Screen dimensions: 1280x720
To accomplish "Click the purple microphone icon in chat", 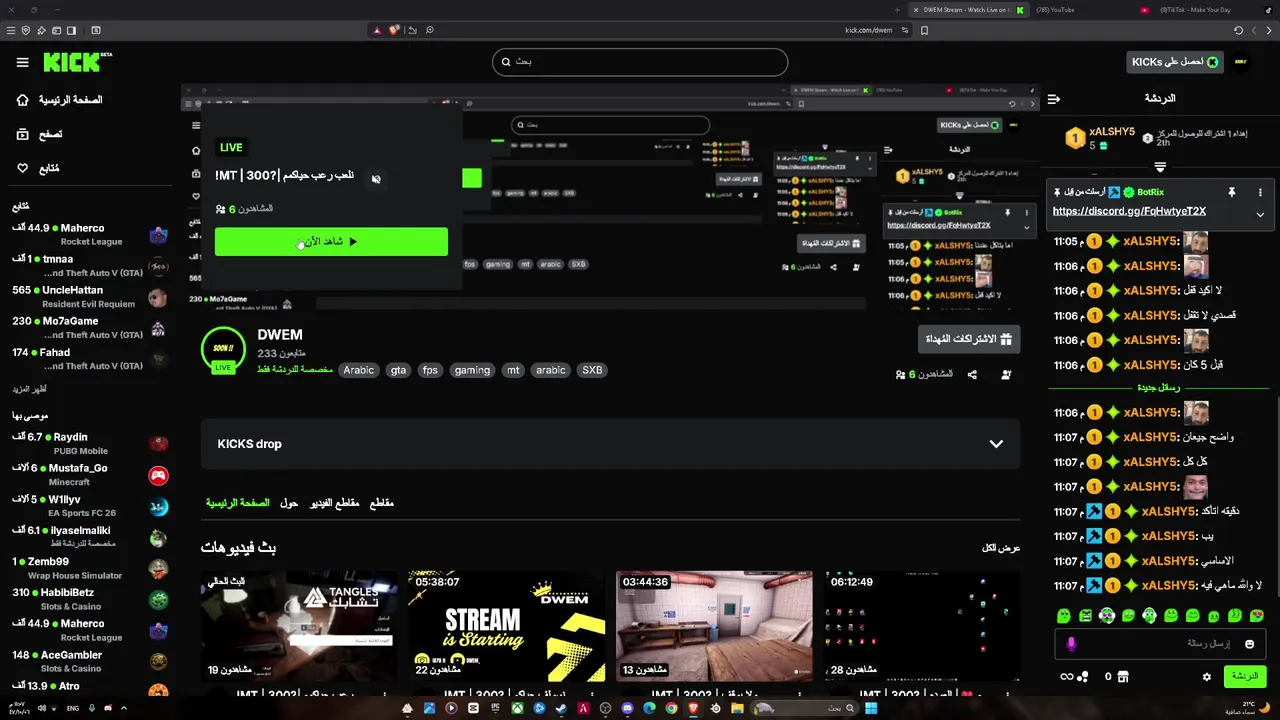I will click(x=1071, y=644).
